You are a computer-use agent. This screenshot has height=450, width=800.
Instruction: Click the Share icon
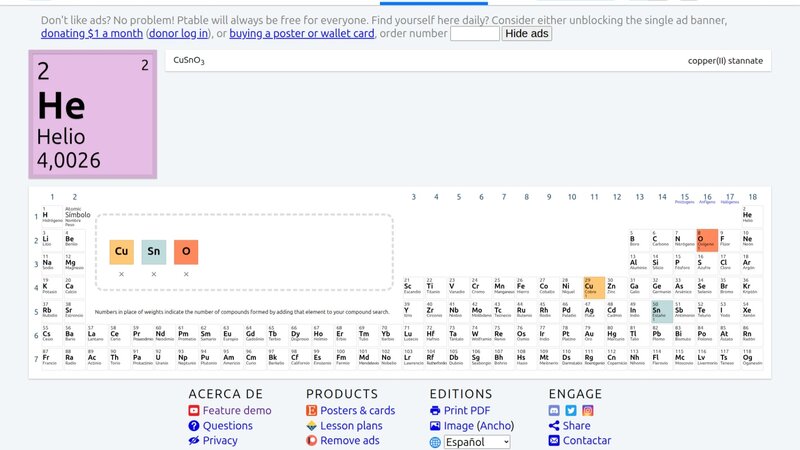coord(555,425)
